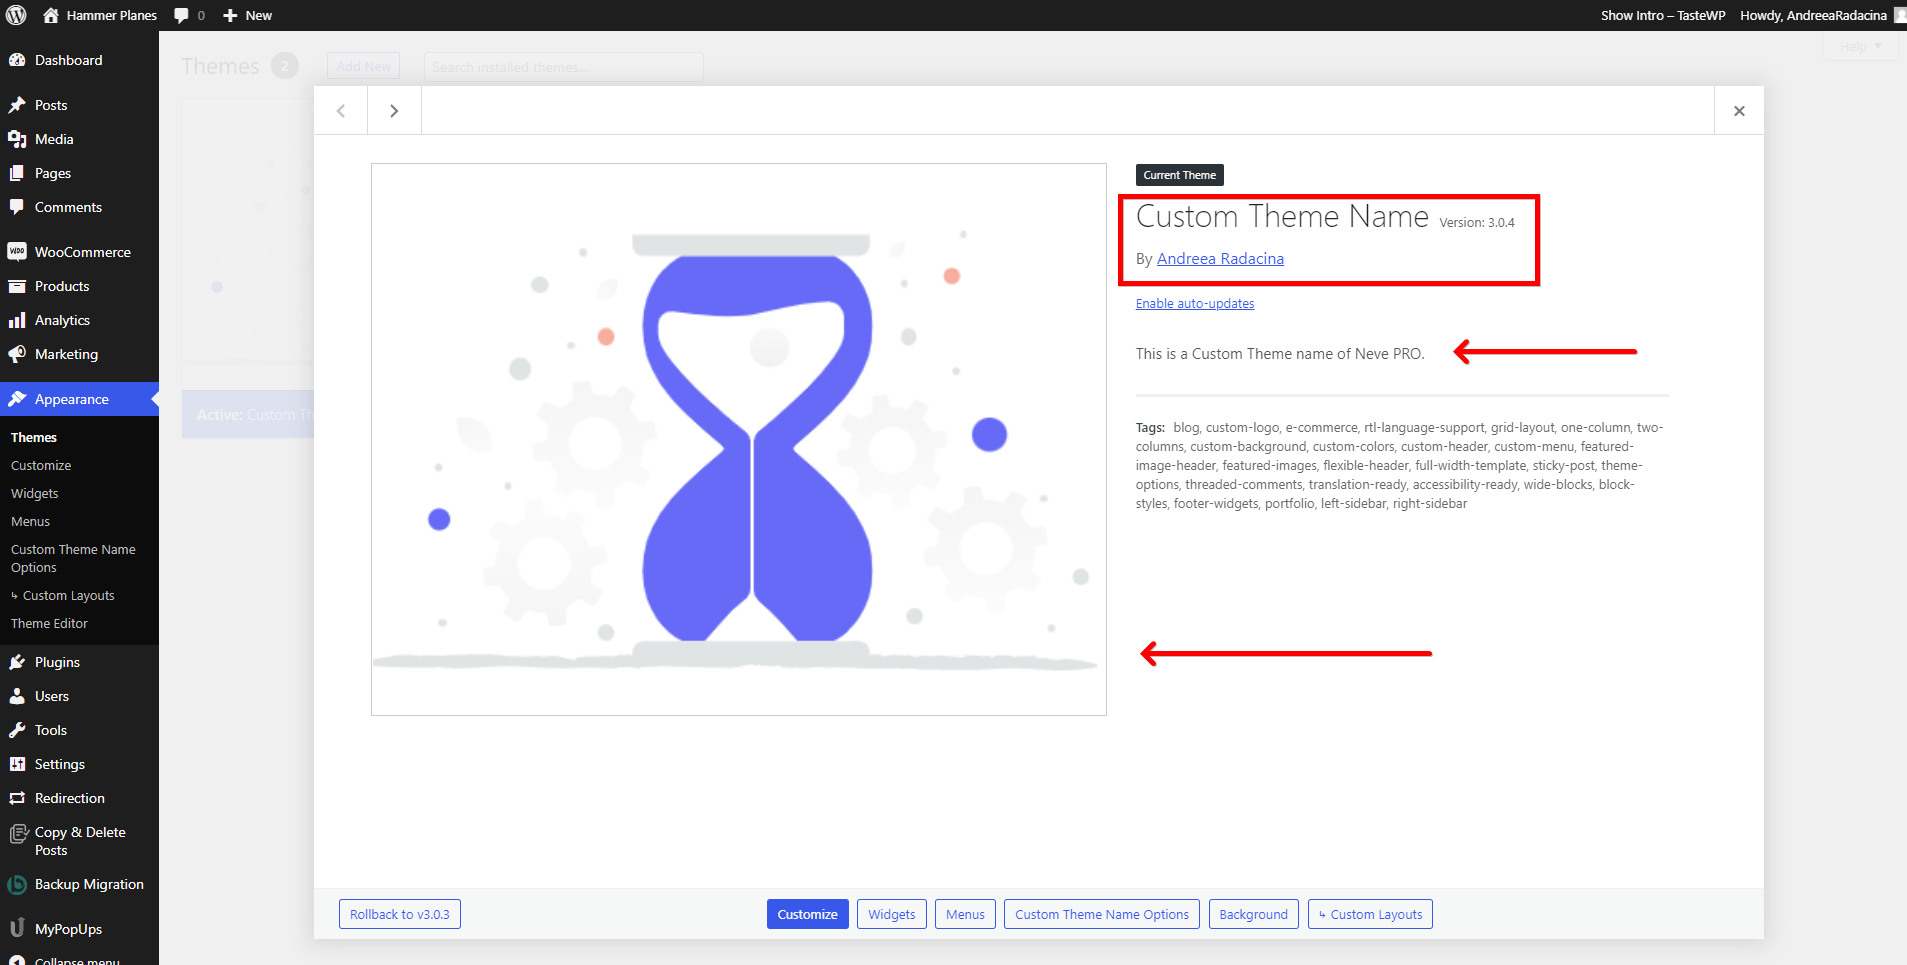This screenshot has width=1907, height=965.
Task: Open the Media library icon
Action: click(x=19, y=138)
